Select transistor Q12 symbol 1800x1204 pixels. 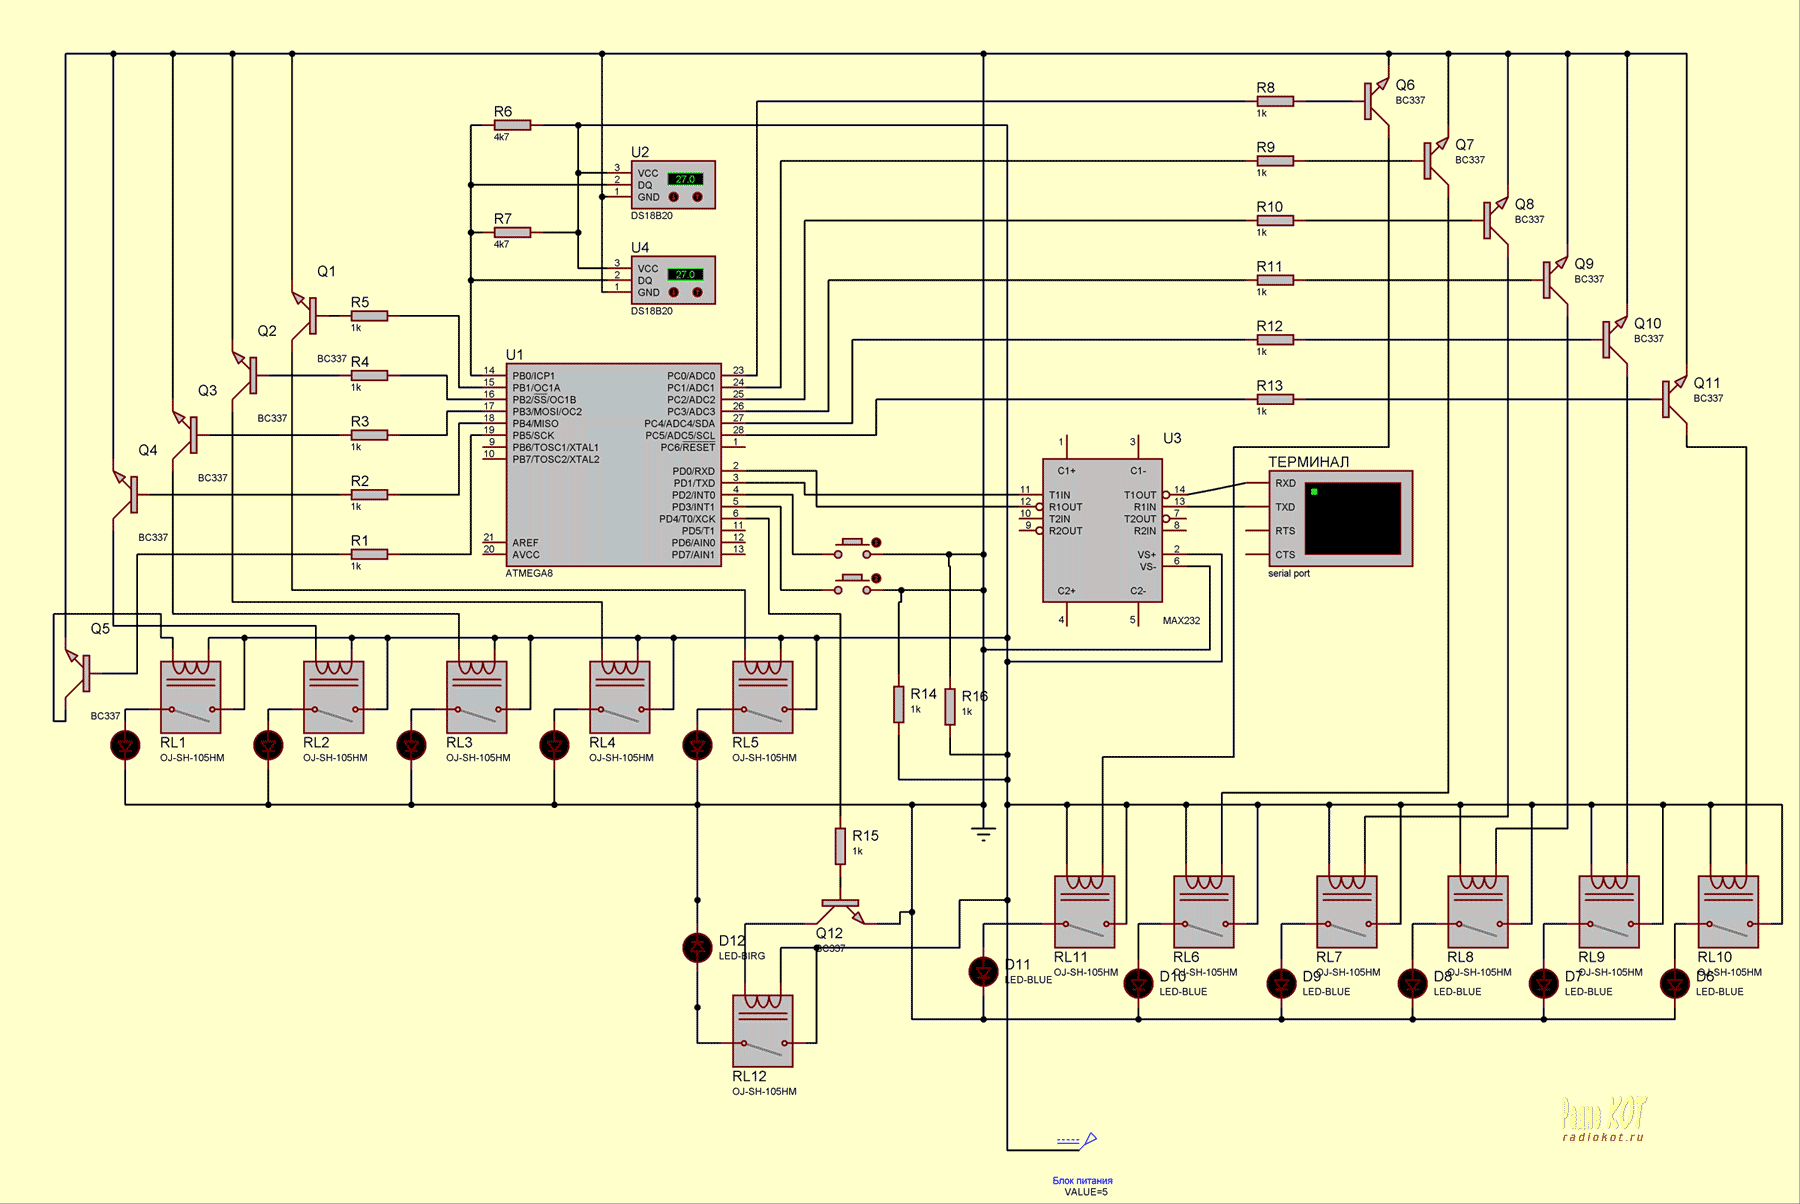(x=840, y=909)
